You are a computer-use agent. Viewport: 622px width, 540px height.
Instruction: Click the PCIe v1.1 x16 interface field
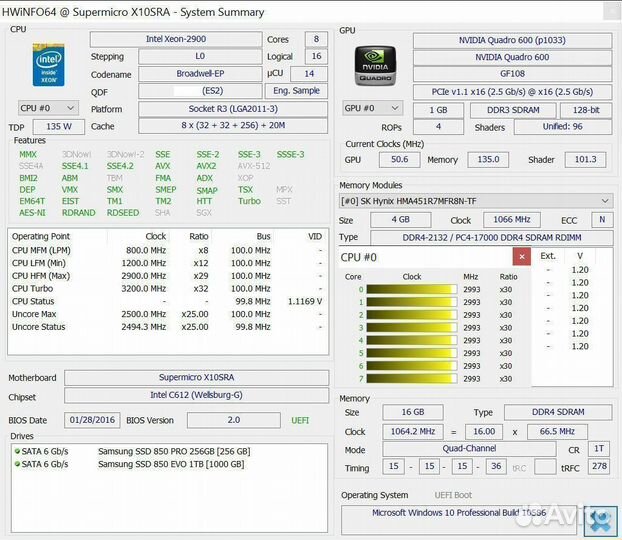(512, 92)
